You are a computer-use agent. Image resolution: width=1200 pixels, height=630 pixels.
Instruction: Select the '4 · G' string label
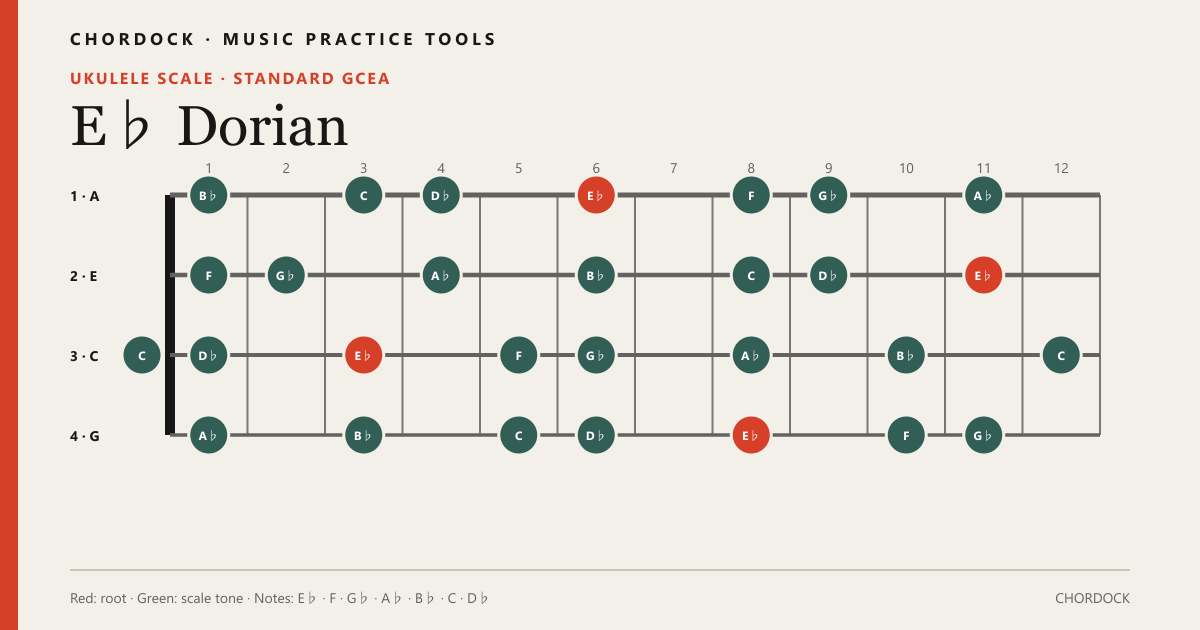click(85, 436)
